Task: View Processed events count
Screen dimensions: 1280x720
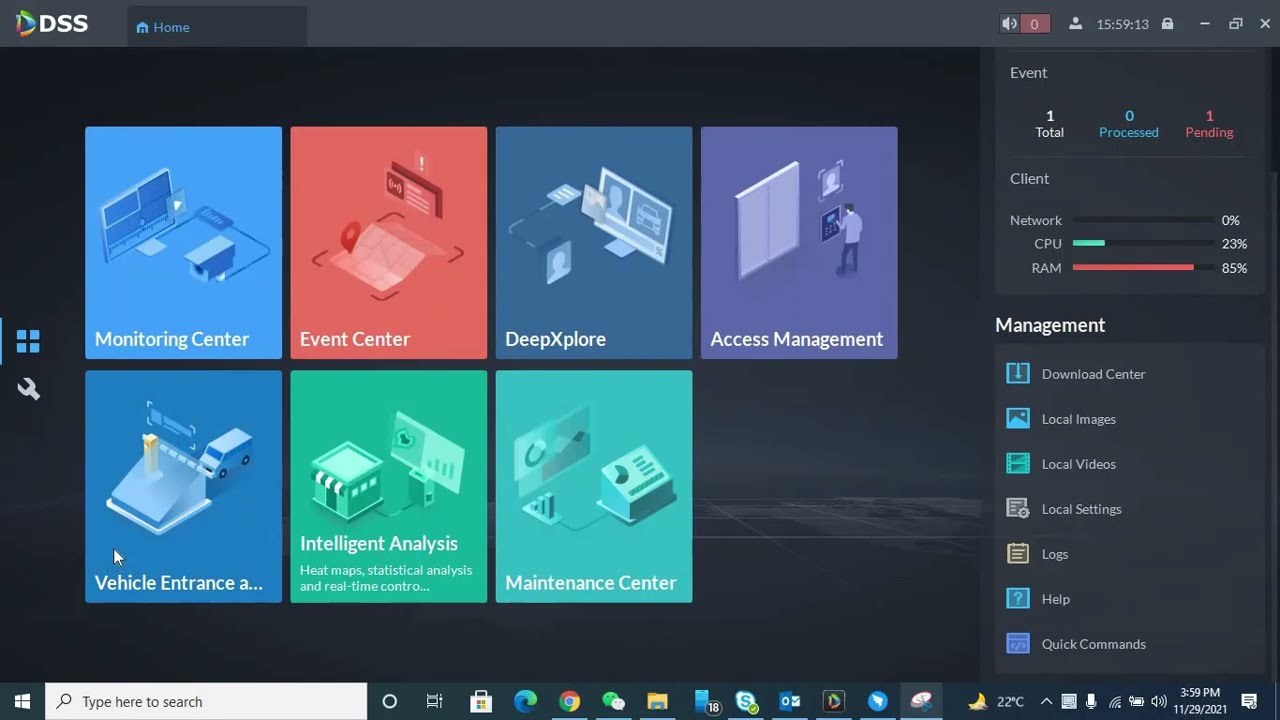Action: click(1128, 124)
